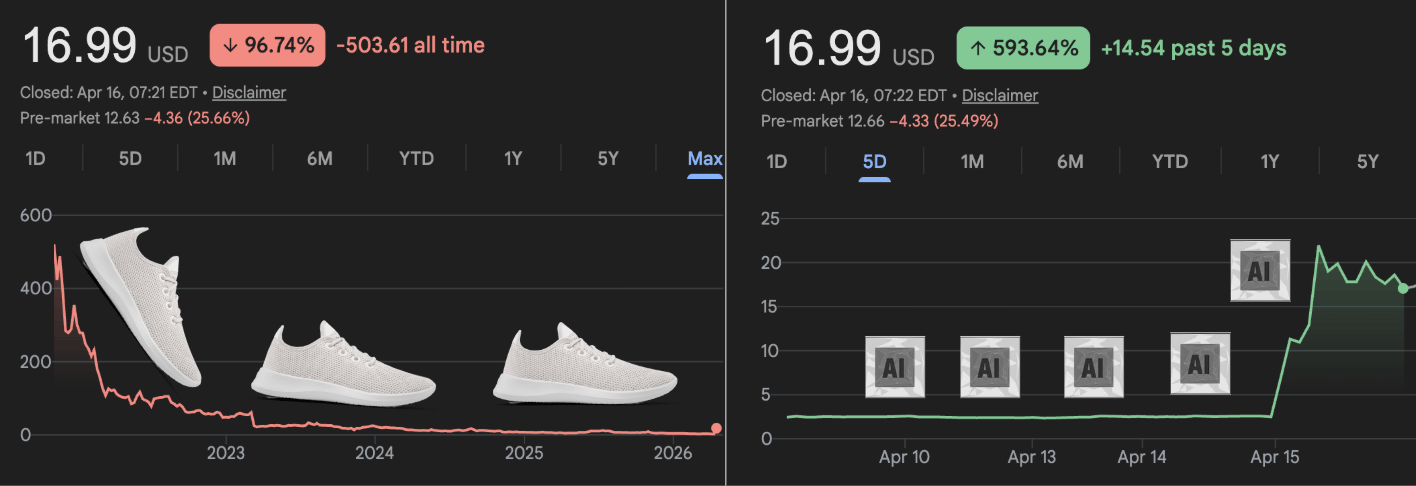This screenshot has width=1416, height=486.
Task: Choose the 6M tab on the green 5-day chart
Action: tap(1070, 162)
